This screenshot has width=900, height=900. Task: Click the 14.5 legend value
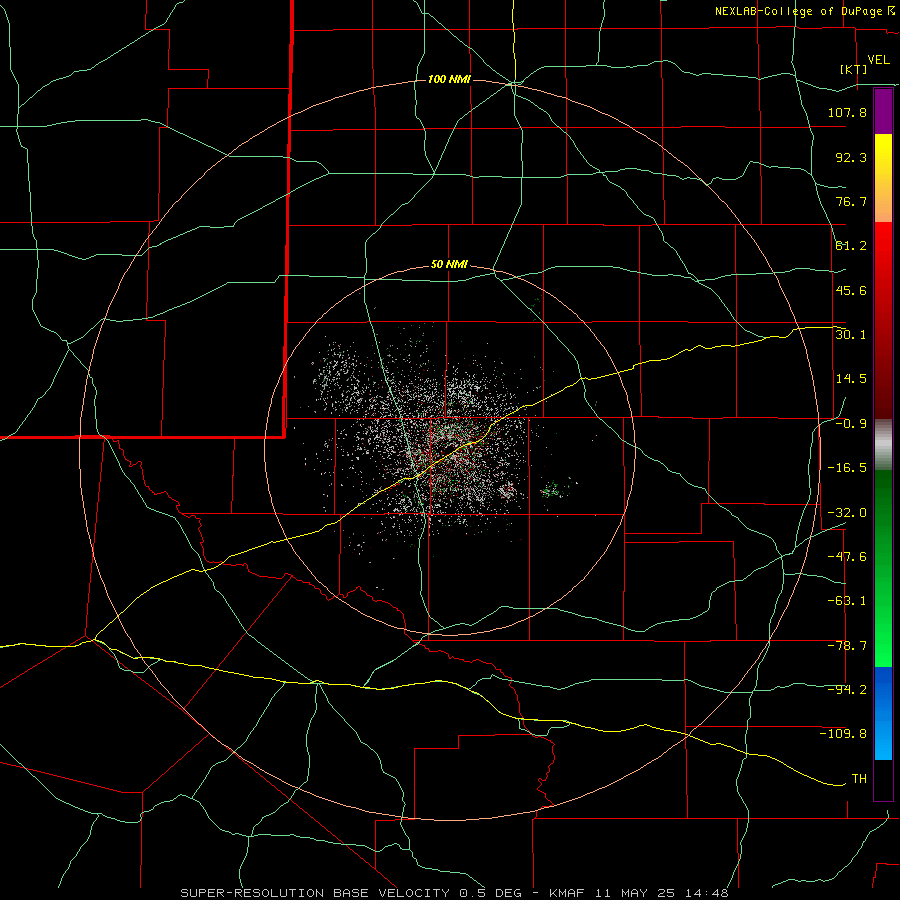click(x=851, y=379)
